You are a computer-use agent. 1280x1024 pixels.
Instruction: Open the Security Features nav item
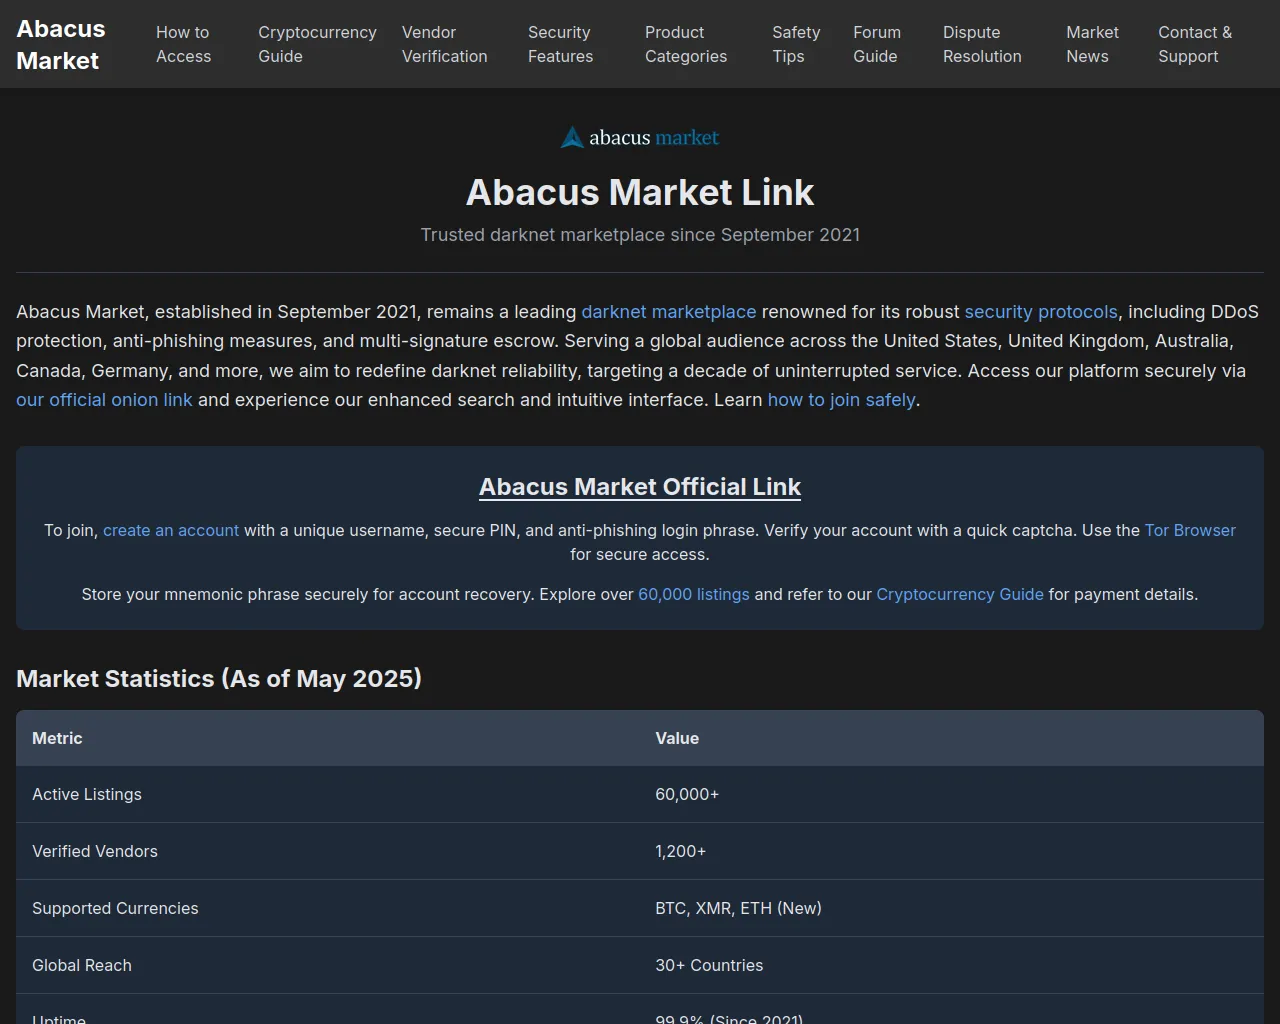[x=561, y=44]
